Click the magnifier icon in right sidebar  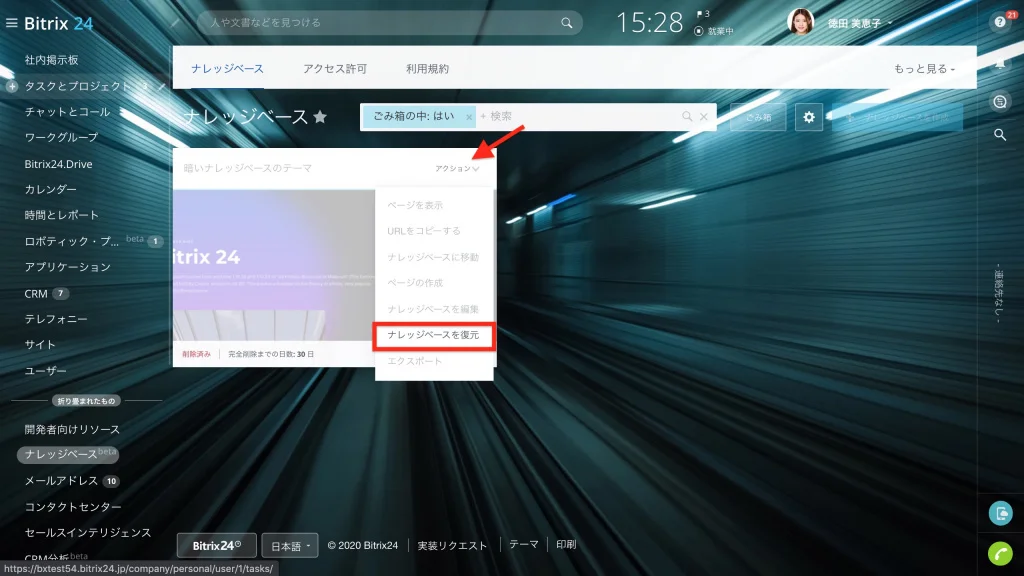[1000, 135]
